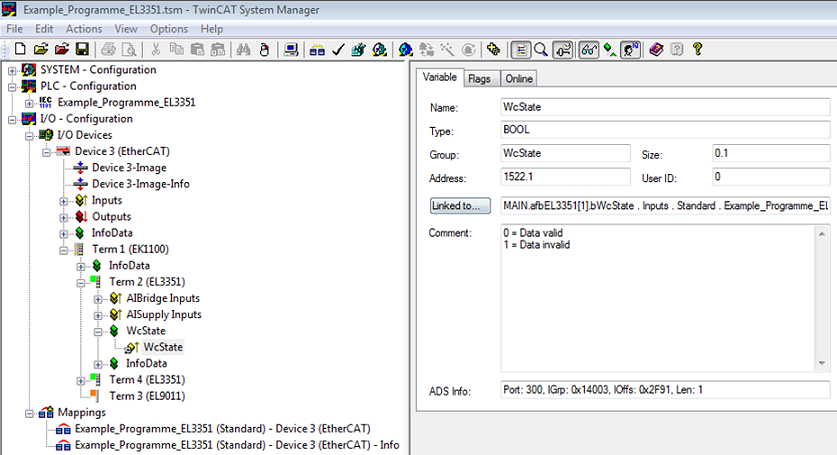837x455 pixels.
Task: Collapse the PLC - Configuration node
Action: (12, 87)
